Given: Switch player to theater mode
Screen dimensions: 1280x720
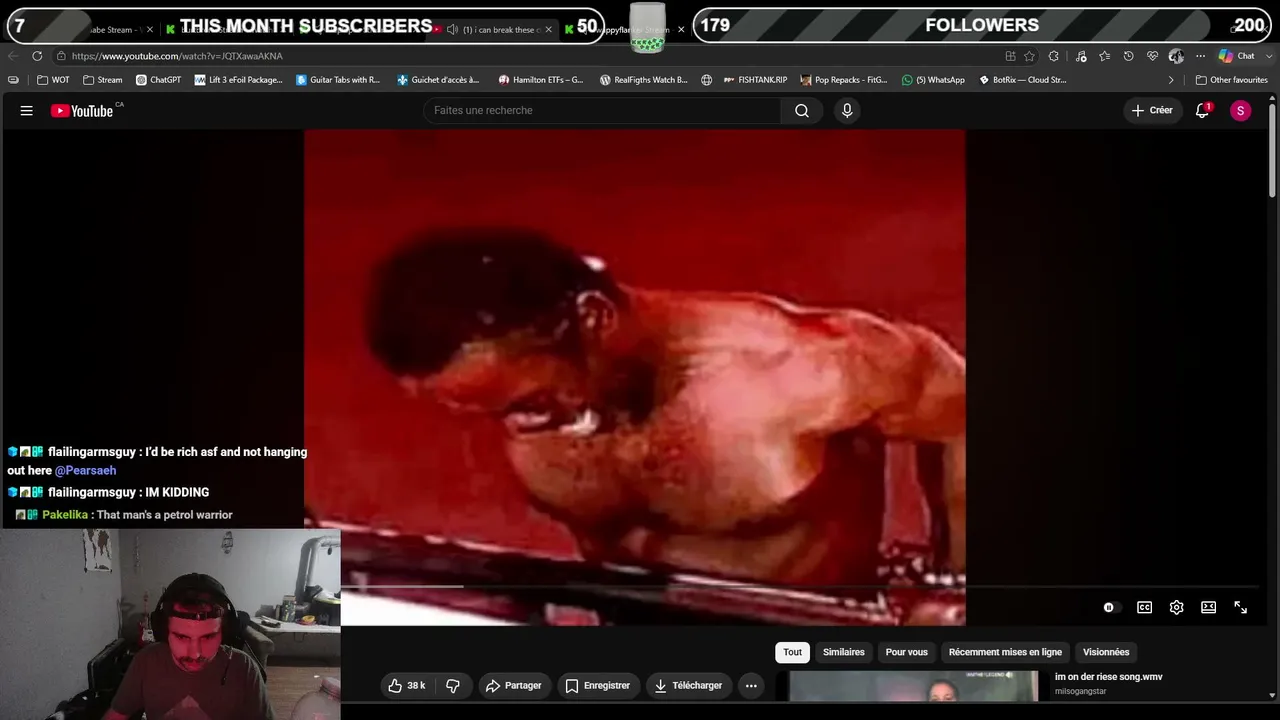Looking at the screenshot, I should click(x=1208, y=607).
